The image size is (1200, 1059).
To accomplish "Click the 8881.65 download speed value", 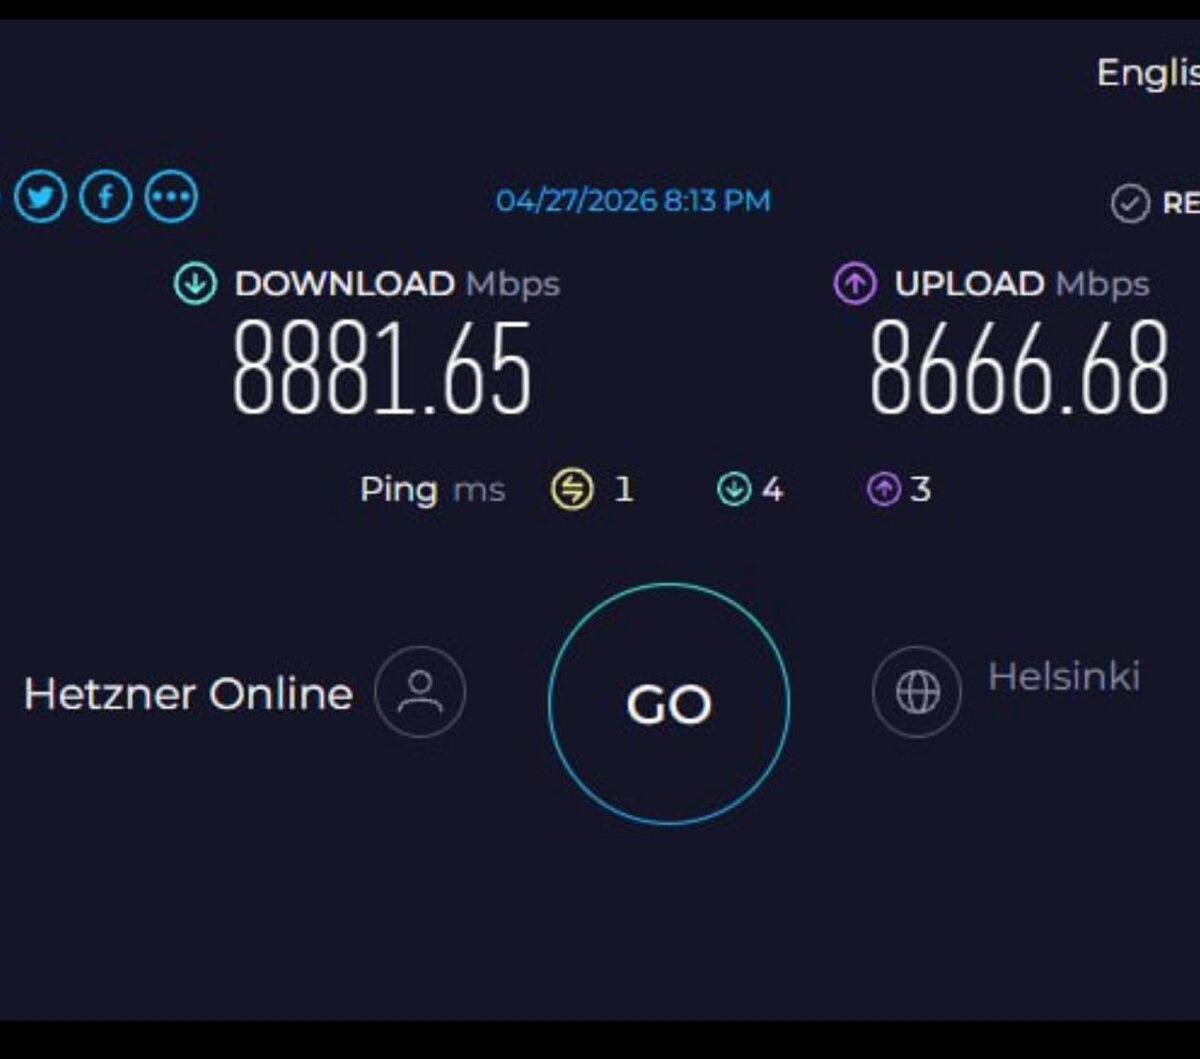I will pyautogui.click(x=382, y=369).
